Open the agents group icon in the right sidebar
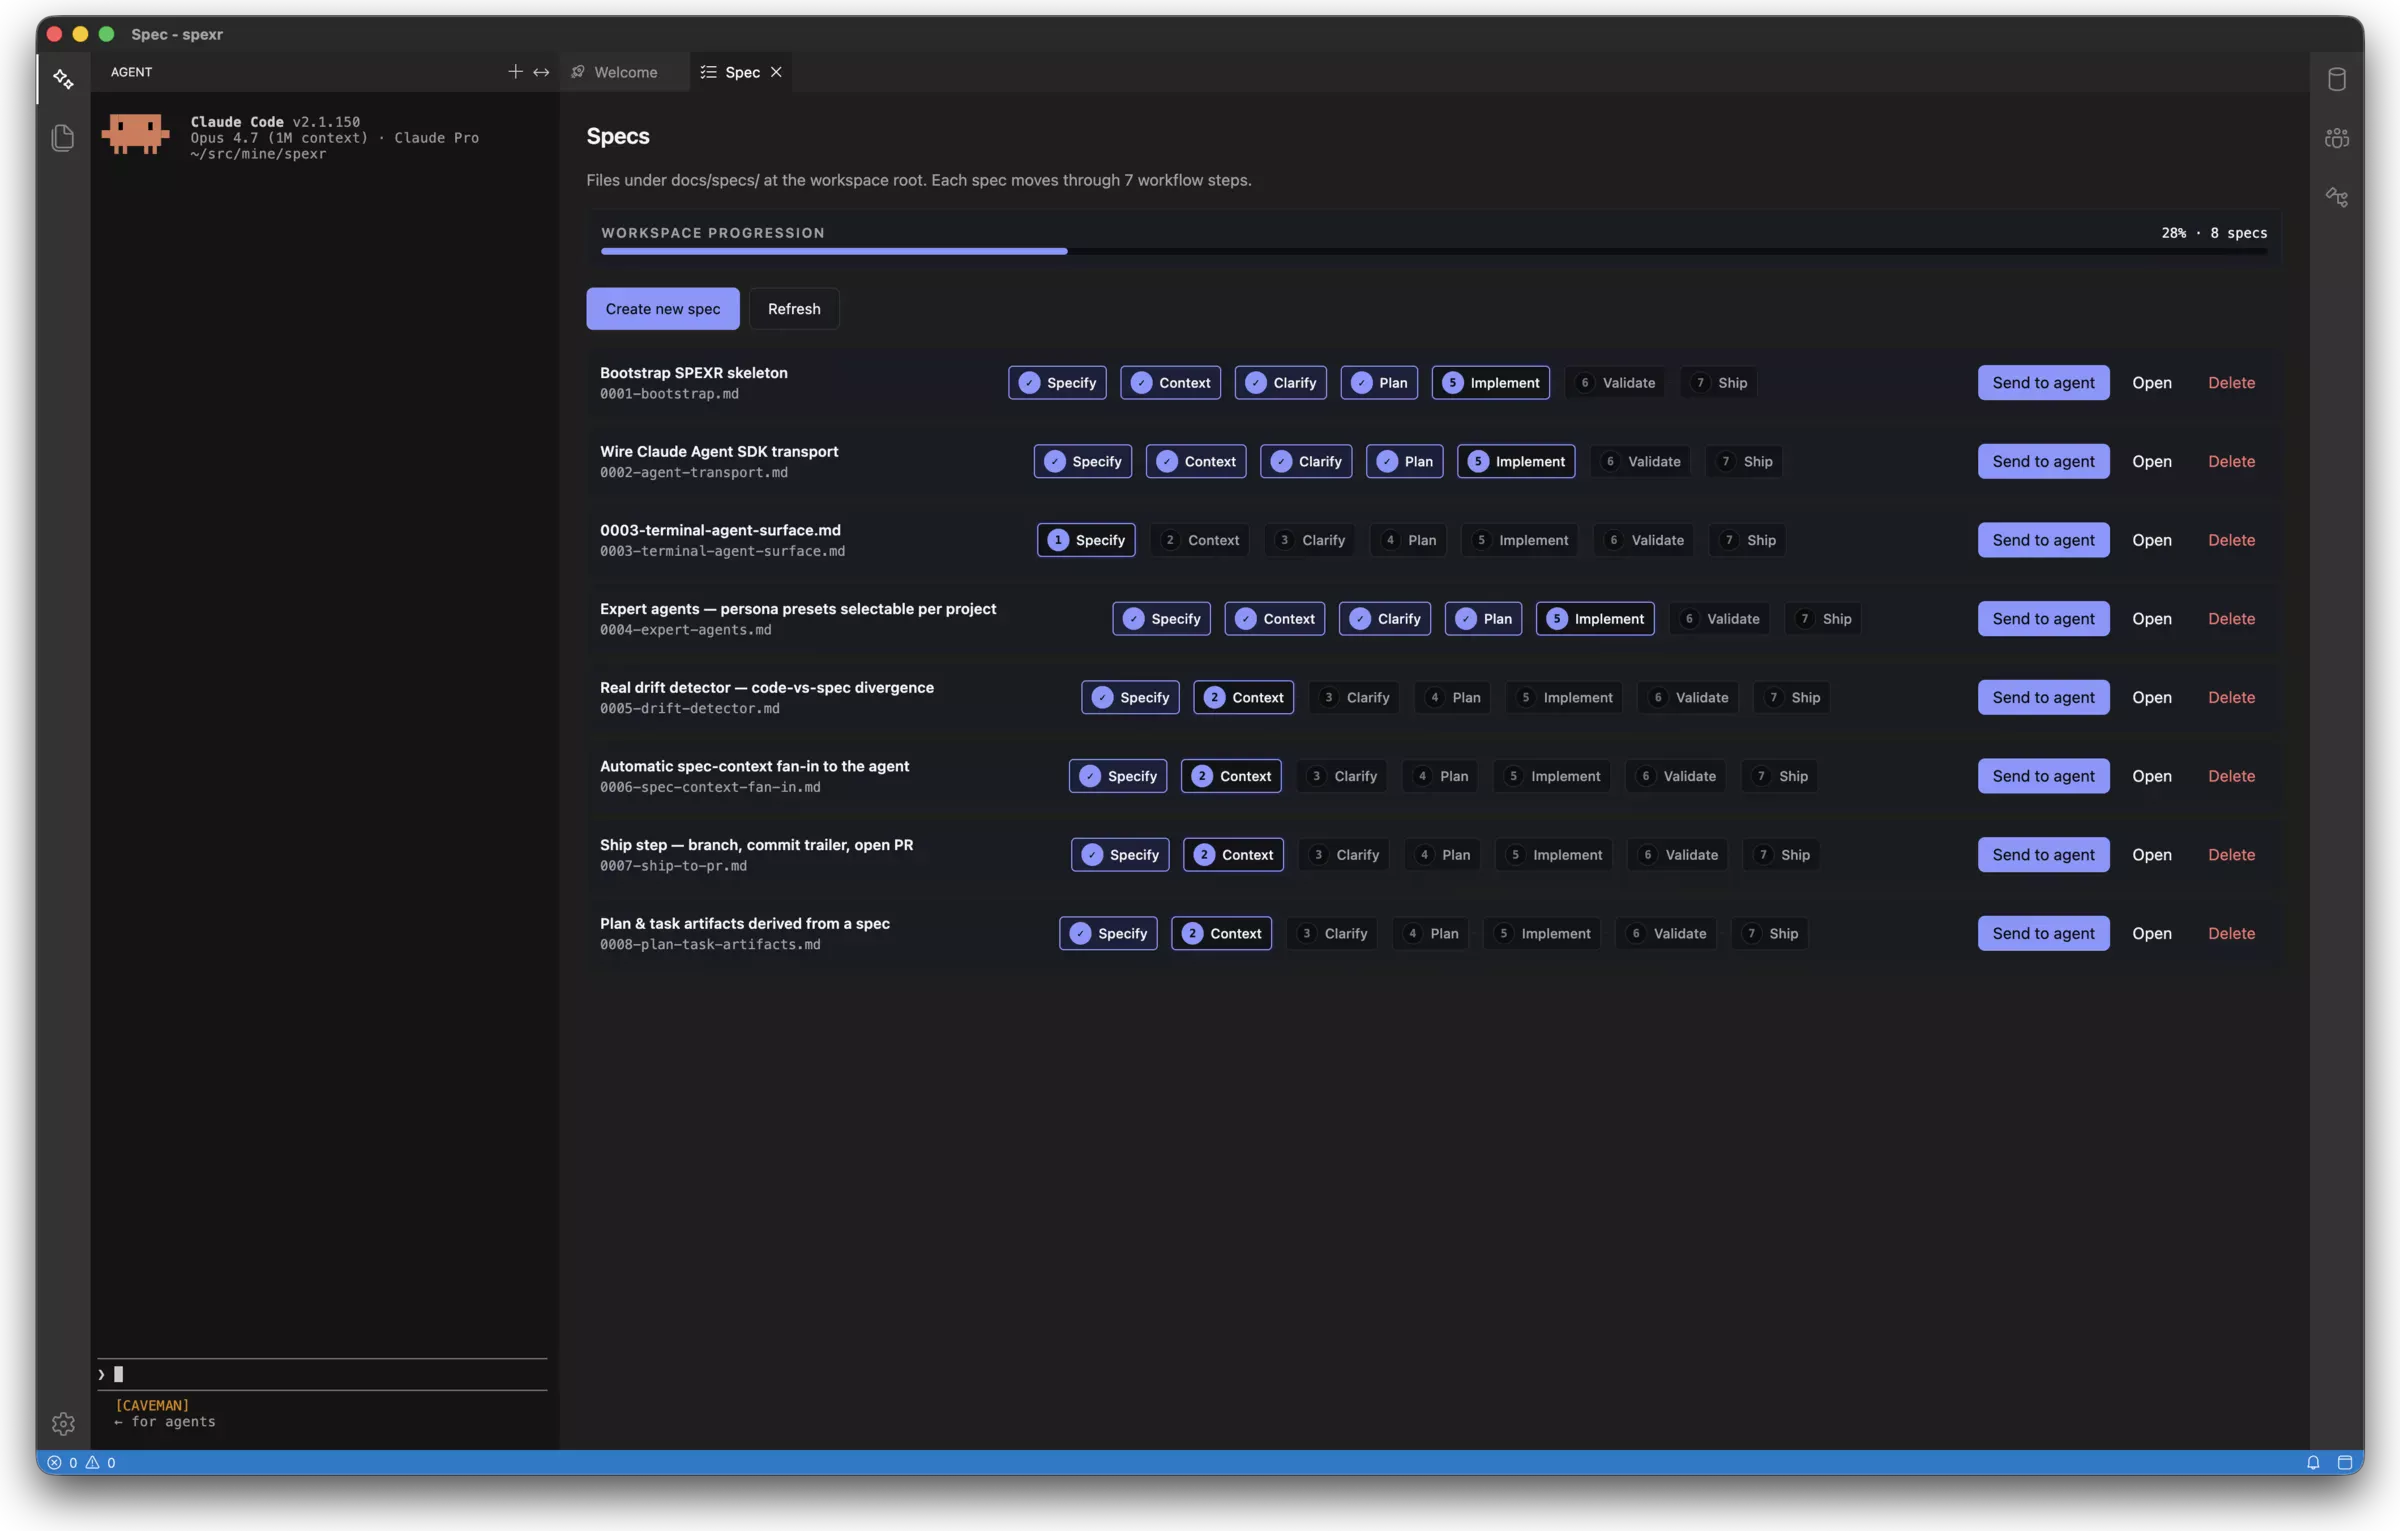 [2336, 138]
